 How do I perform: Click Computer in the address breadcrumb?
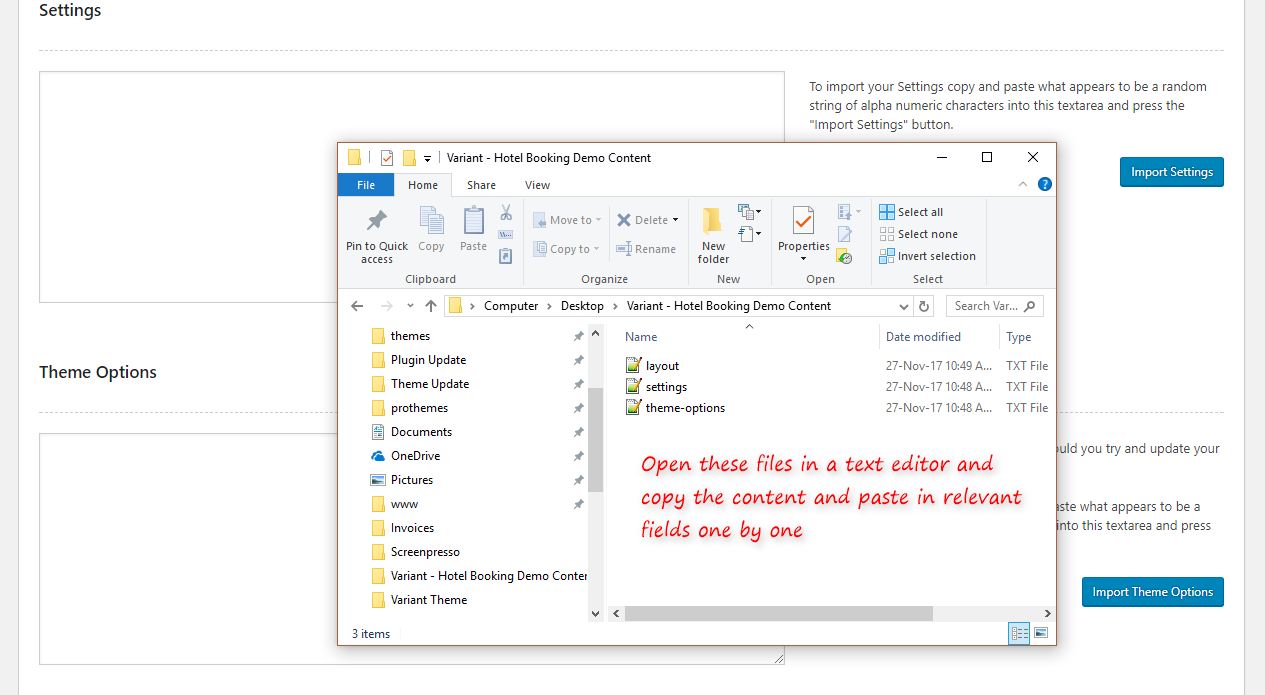tap(511, 306)
